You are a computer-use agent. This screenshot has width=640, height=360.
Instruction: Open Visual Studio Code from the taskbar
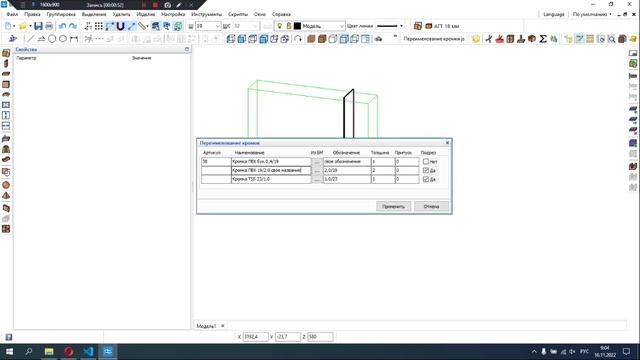click(88, 351)
